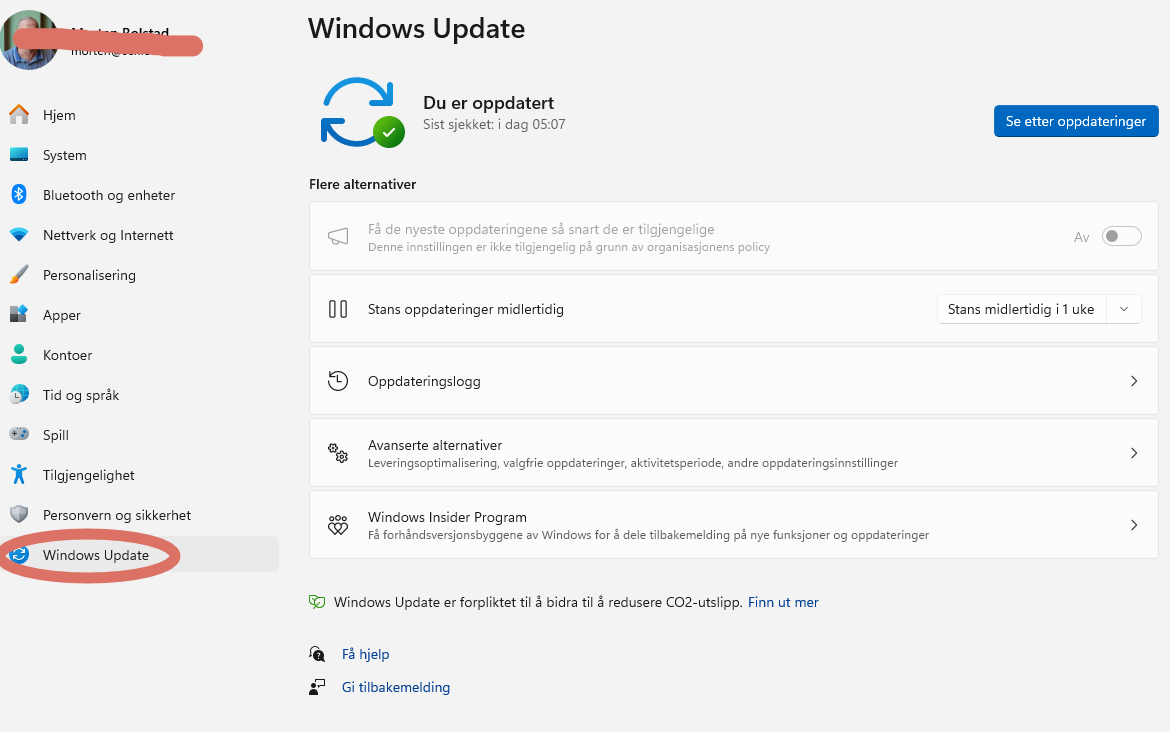Click the Bluetooth og enheter icon

click(x=19, y=195)
